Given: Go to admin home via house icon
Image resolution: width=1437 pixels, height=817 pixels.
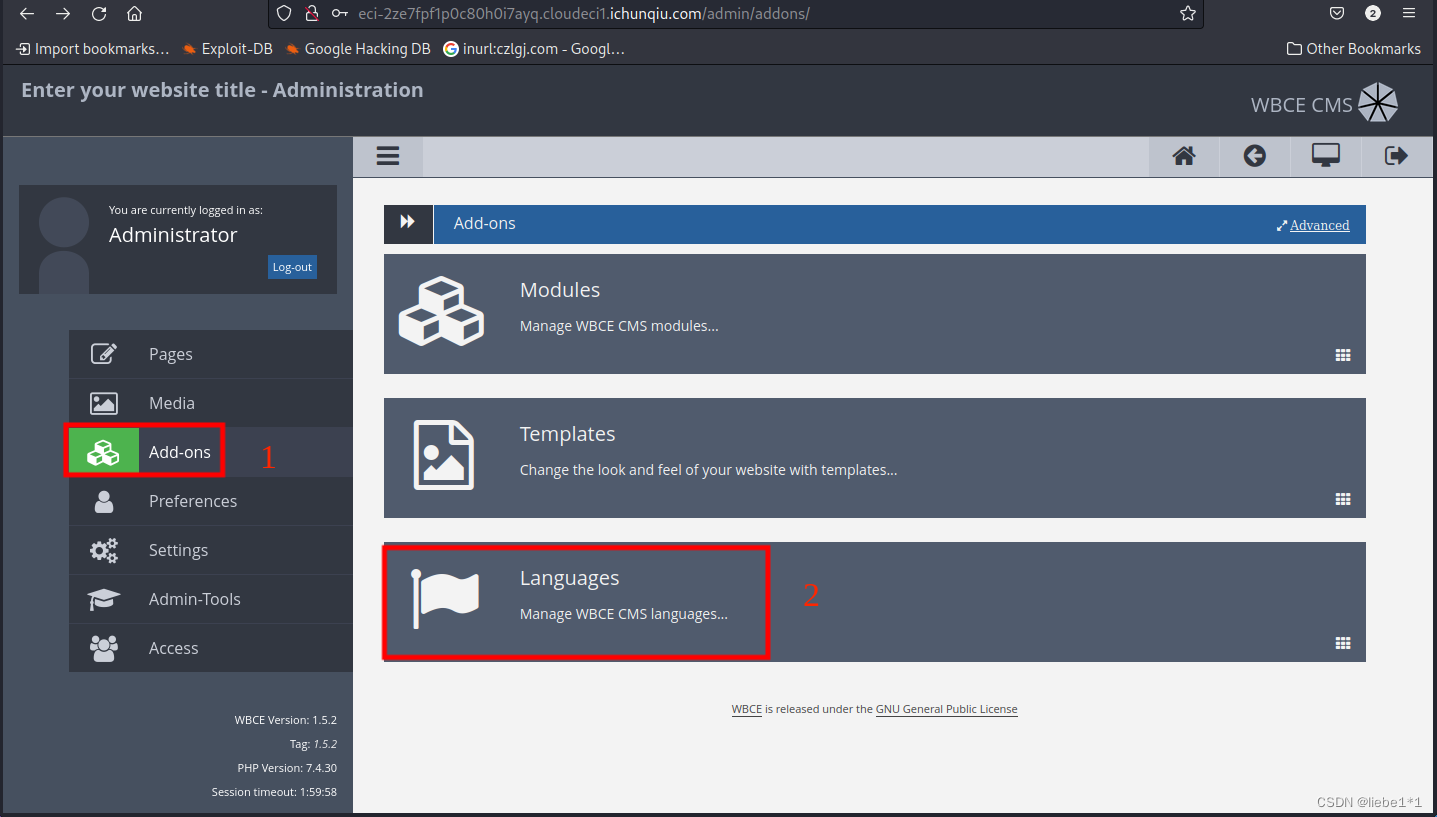Looking at the screenshot, I should pyautogui.click(x=1184, y=156).
